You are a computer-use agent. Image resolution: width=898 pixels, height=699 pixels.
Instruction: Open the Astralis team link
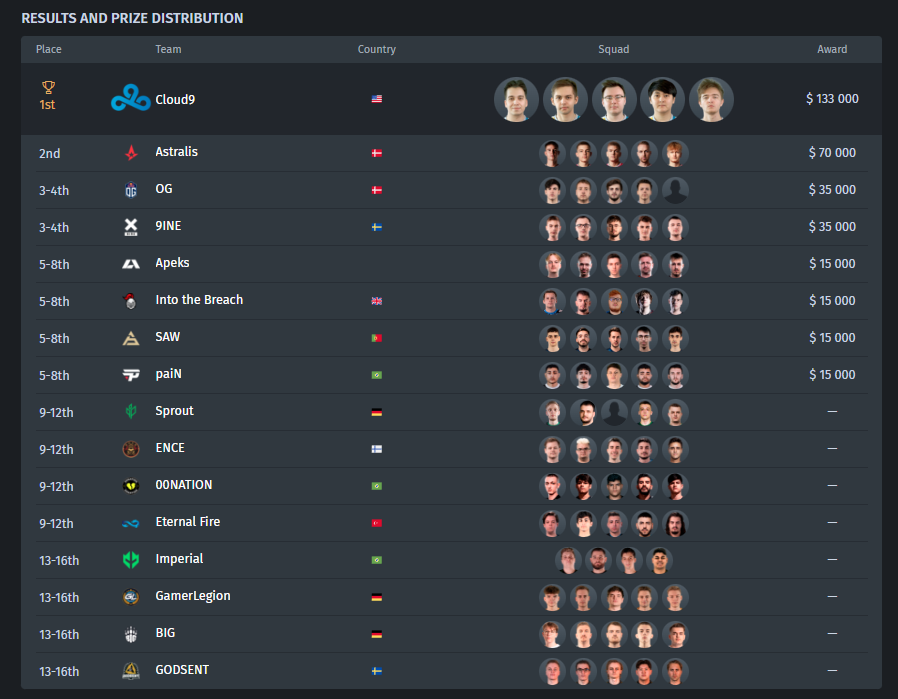pos(176,152)
